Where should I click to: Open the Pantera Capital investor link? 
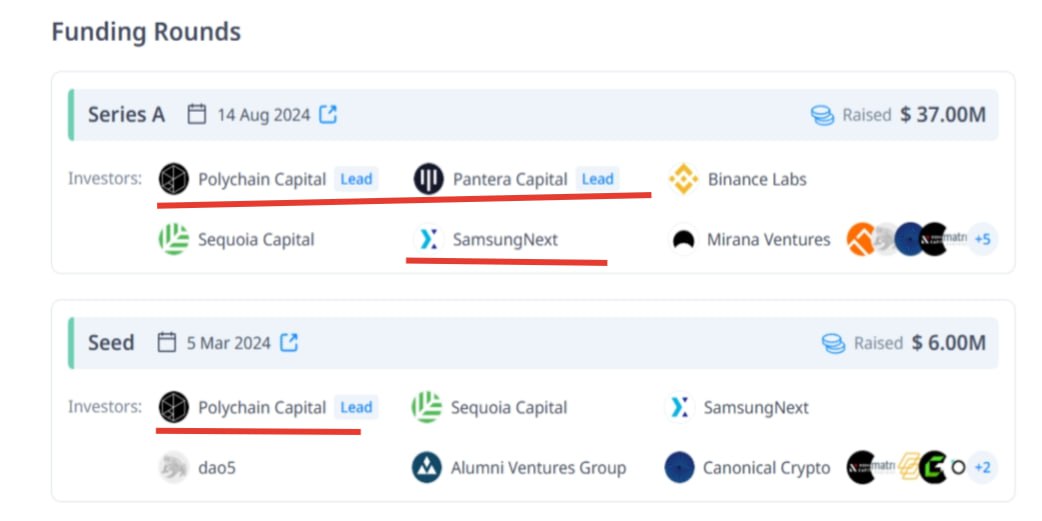pos(510,179)
